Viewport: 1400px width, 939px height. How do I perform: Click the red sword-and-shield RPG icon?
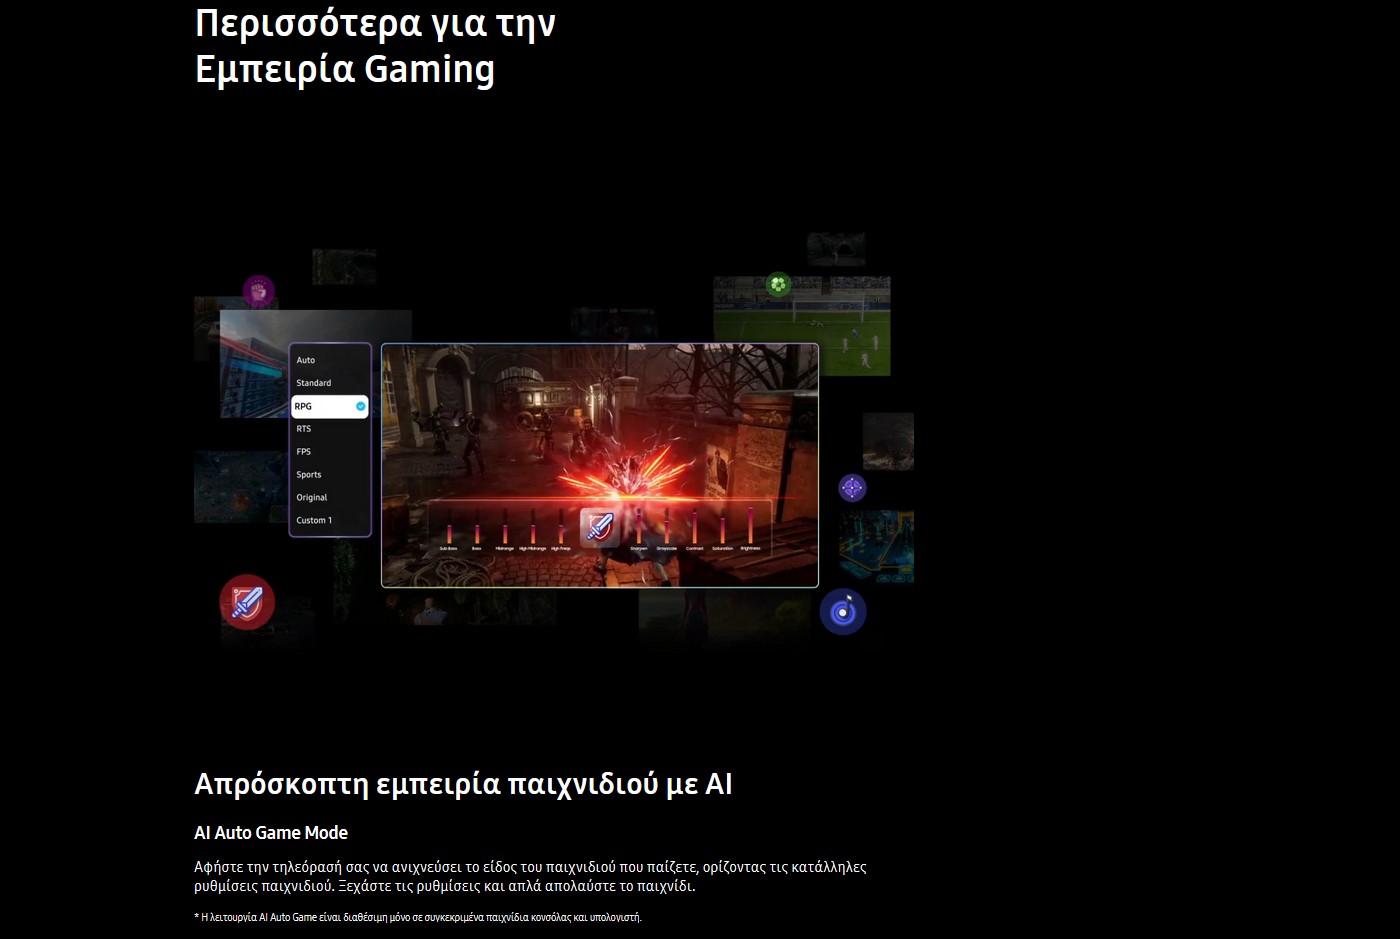[x=247, y=602]
